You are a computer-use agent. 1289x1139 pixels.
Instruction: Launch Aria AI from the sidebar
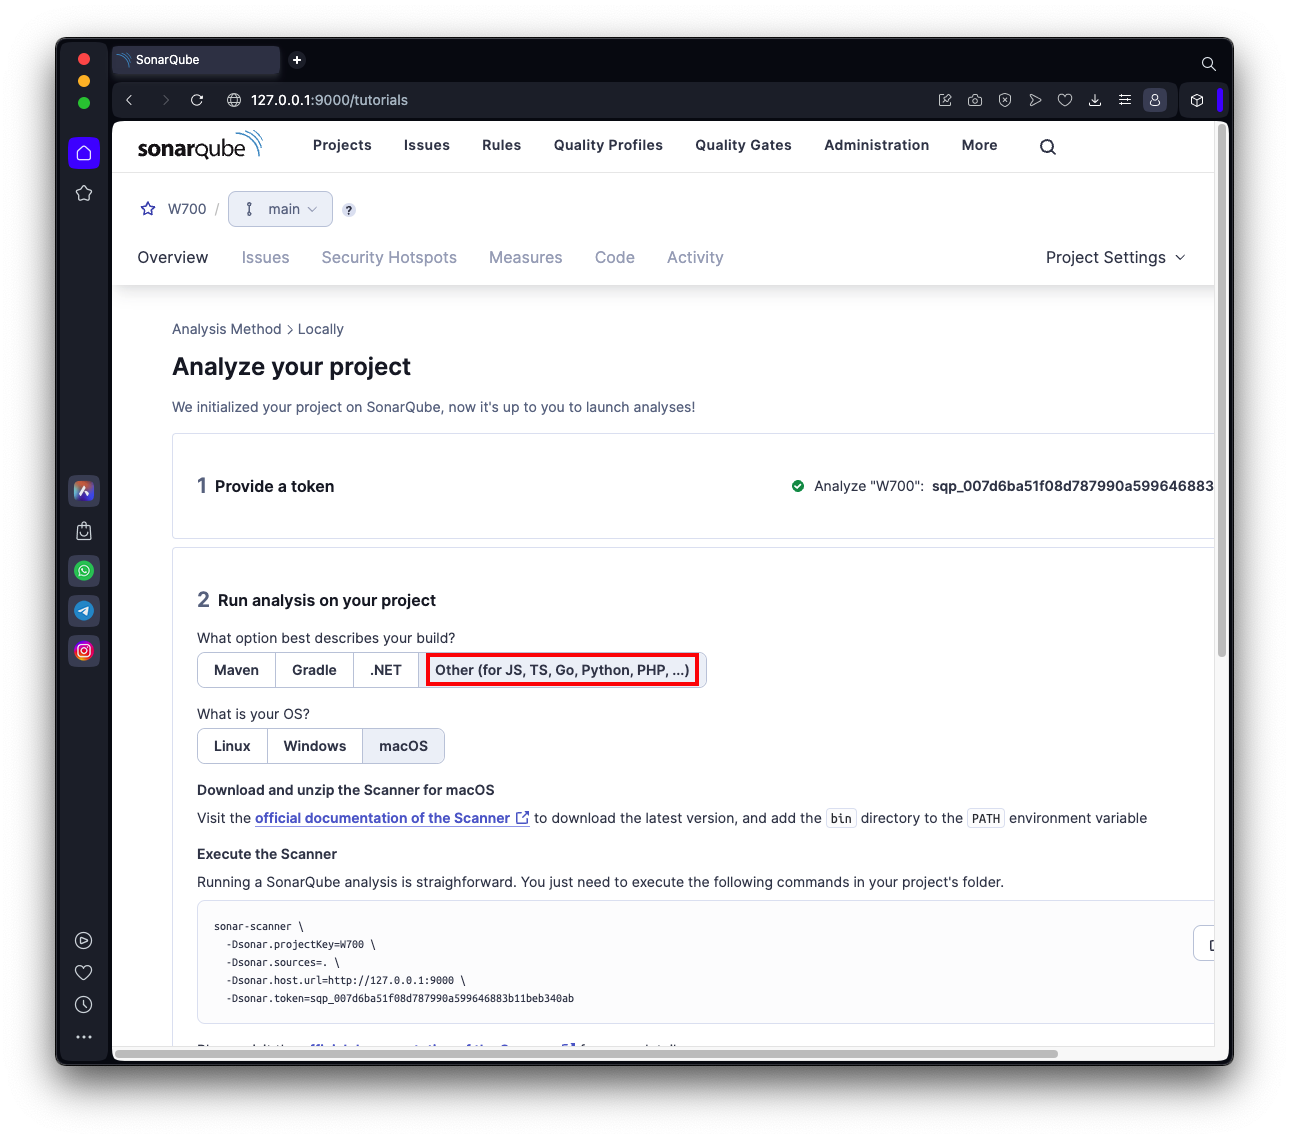pos(84,491)
